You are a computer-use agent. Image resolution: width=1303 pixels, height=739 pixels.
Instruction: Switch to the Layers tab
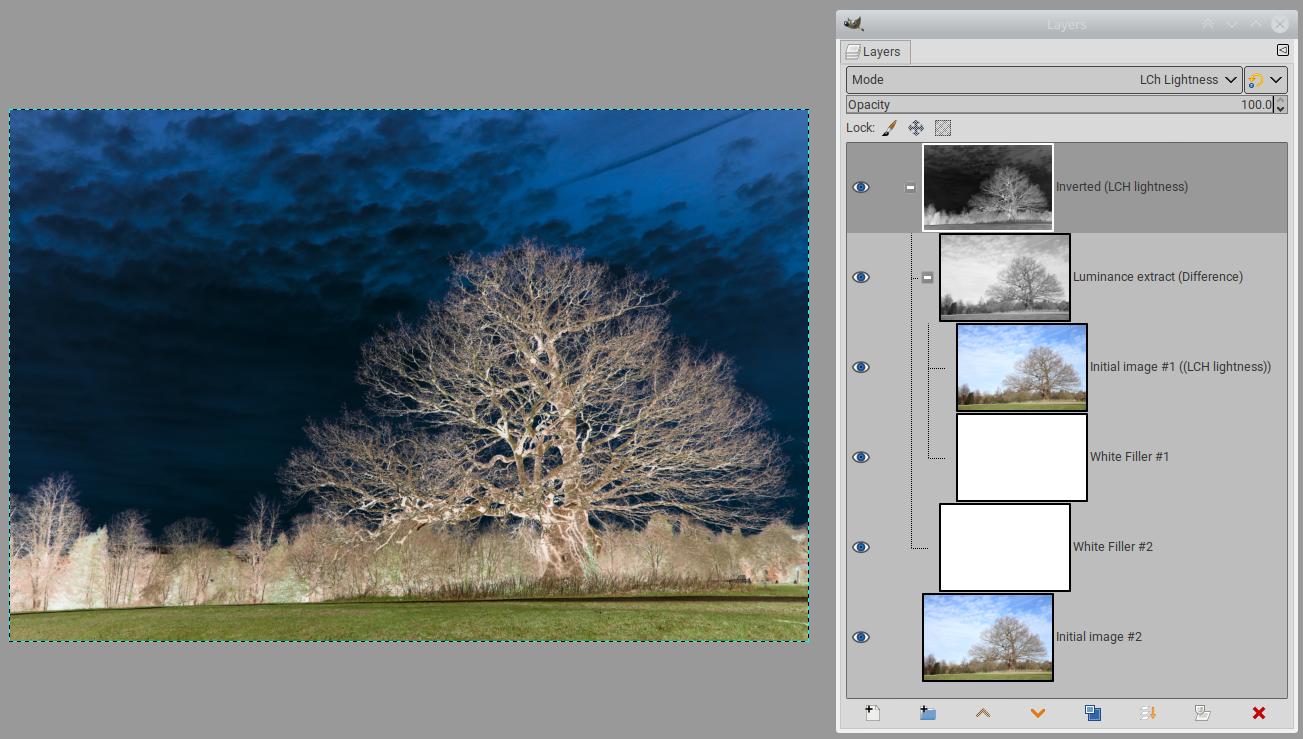tap(874, 52)
